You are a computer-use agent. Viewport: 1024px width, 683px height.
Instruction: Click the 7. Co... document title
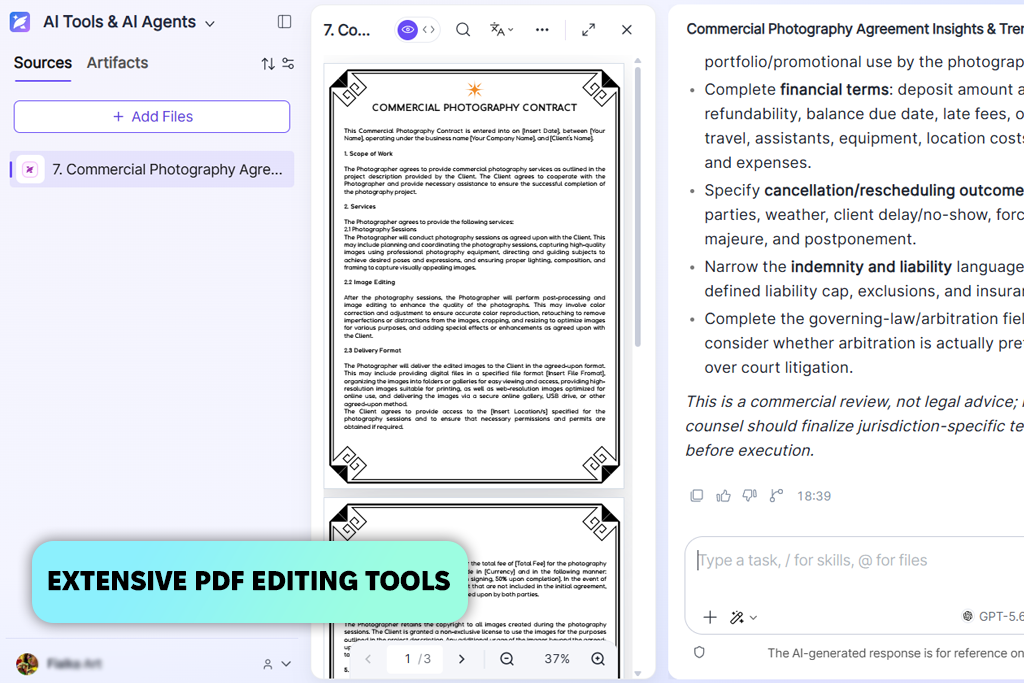click(347, 30)
